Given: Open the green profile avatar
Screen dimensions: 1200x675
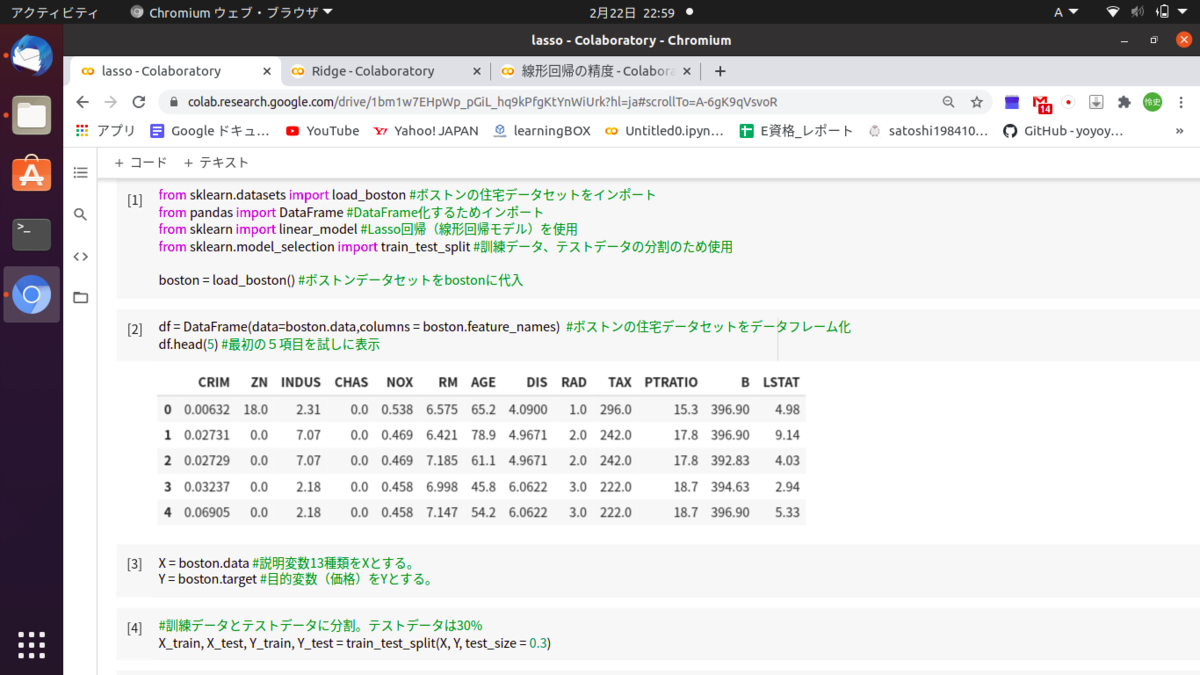Looking at the screenshot, I should click(1152, 102).
